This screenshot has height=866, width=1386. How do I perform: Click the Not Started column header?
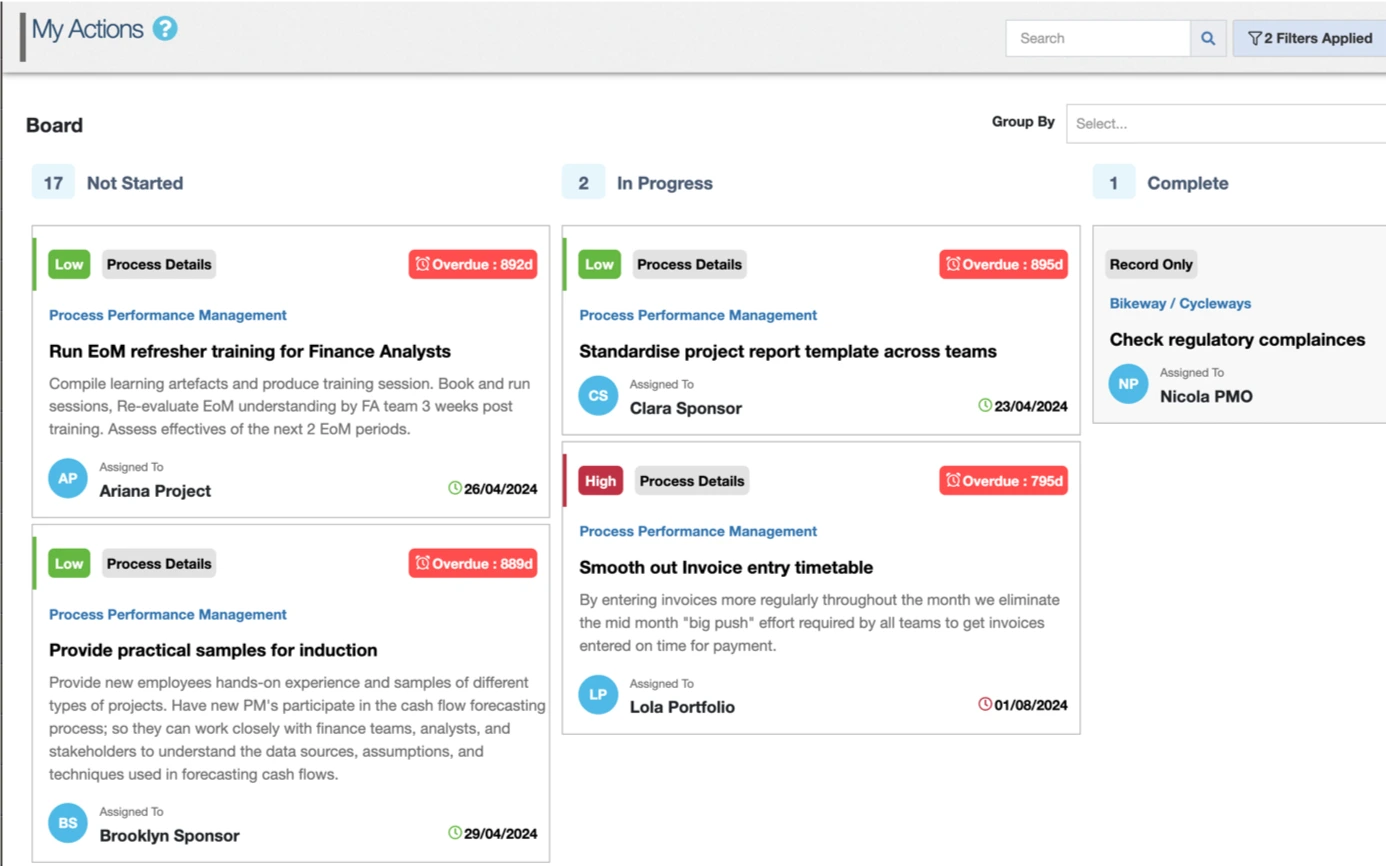(135, 183)
